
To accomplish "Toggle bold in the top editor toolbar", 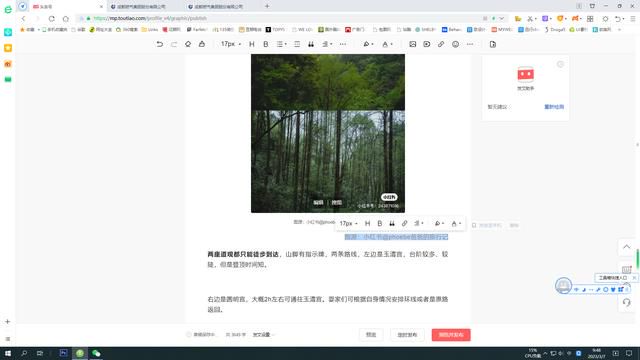I will coord(266,44).
